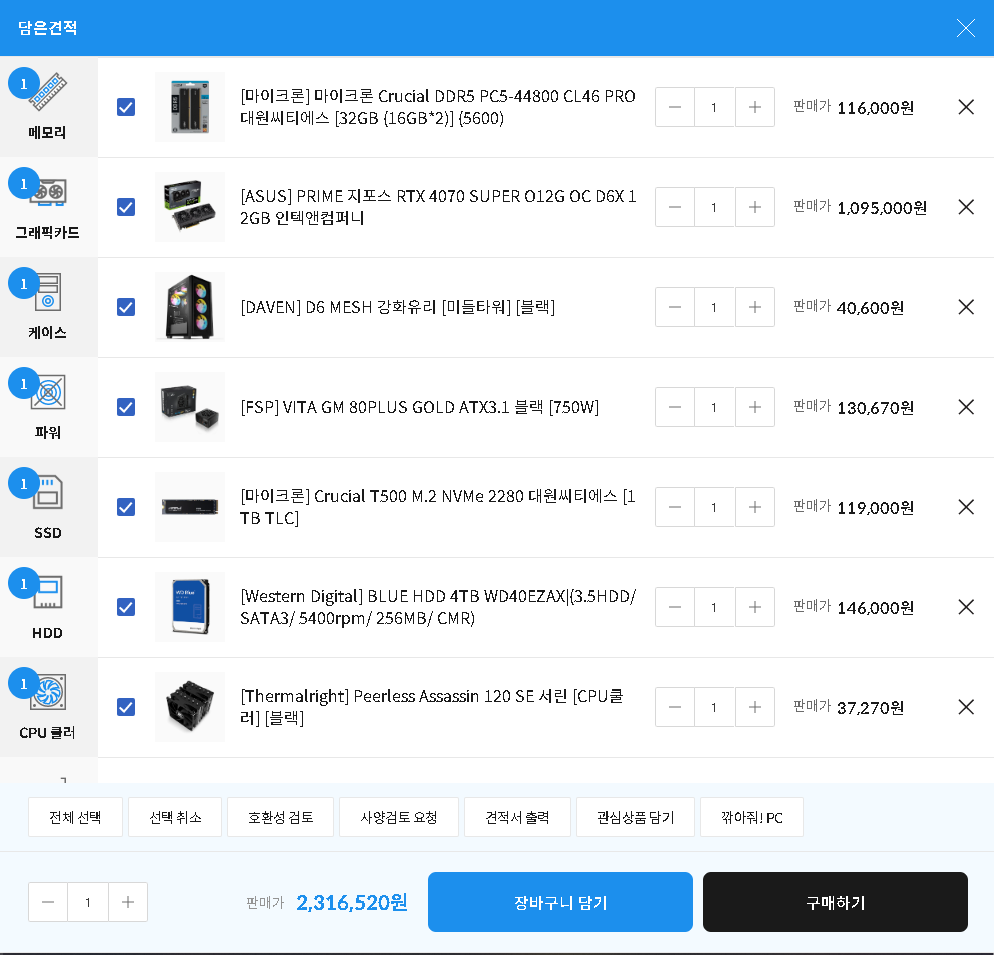Click the 구매하기 purchase button
The height and width of the screenshot is (955, 994).
[836, 902]
